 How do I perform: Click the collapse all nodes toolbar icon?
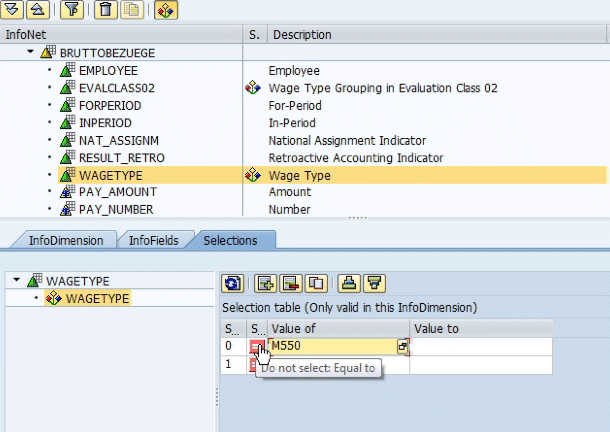point(36,10)
